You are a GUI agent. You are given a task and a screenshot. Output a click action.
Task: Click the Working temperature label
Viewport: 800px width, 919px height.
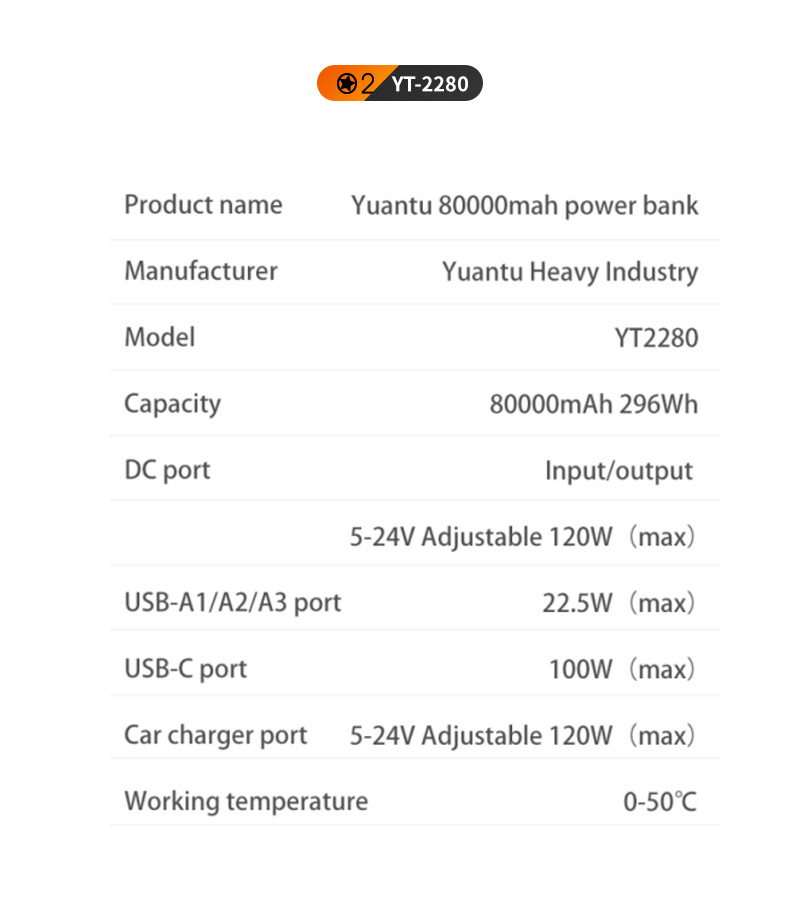[x=246, y=801]
